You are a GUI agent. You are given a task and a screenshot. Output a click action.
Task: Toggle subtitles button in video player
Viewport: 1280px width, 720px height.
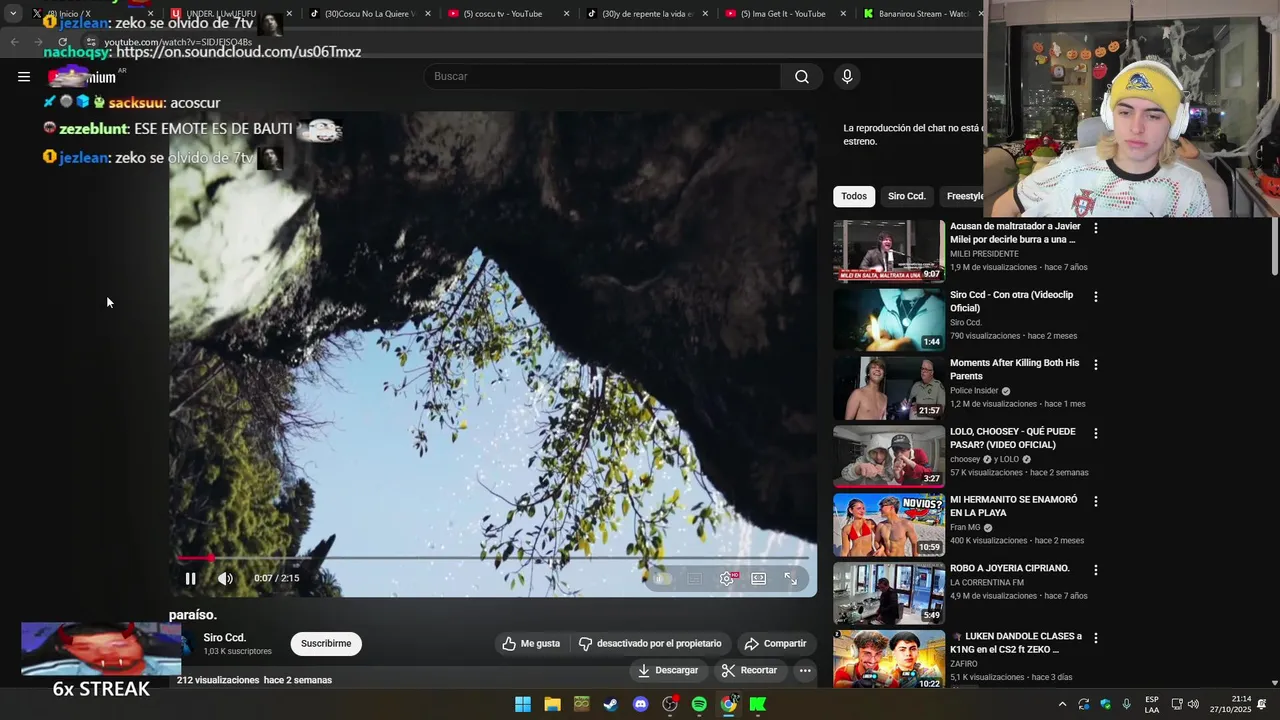pyautogui.click(x=694, y=578)
